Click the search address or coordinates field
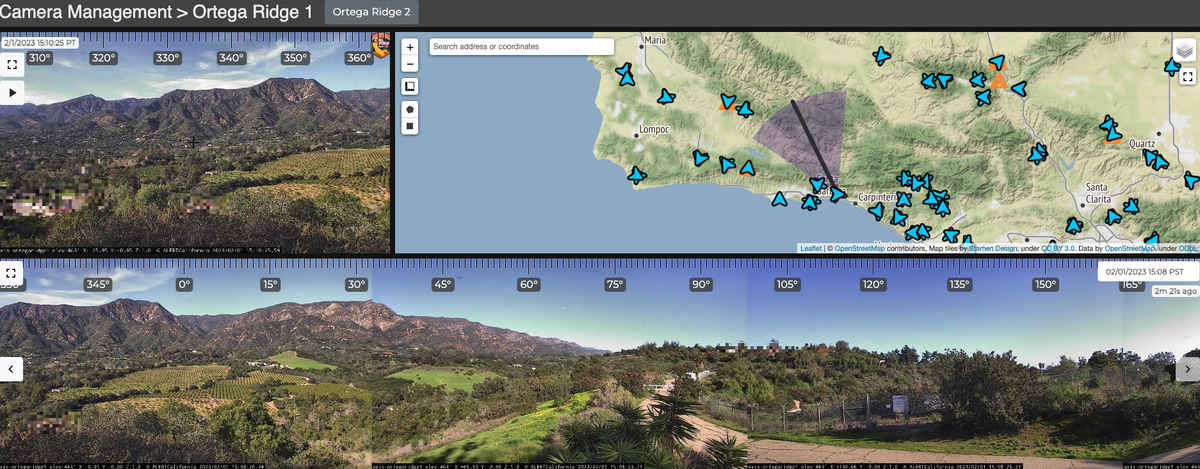This screenshot has height=469, width=1200. [x=521, y=47]
